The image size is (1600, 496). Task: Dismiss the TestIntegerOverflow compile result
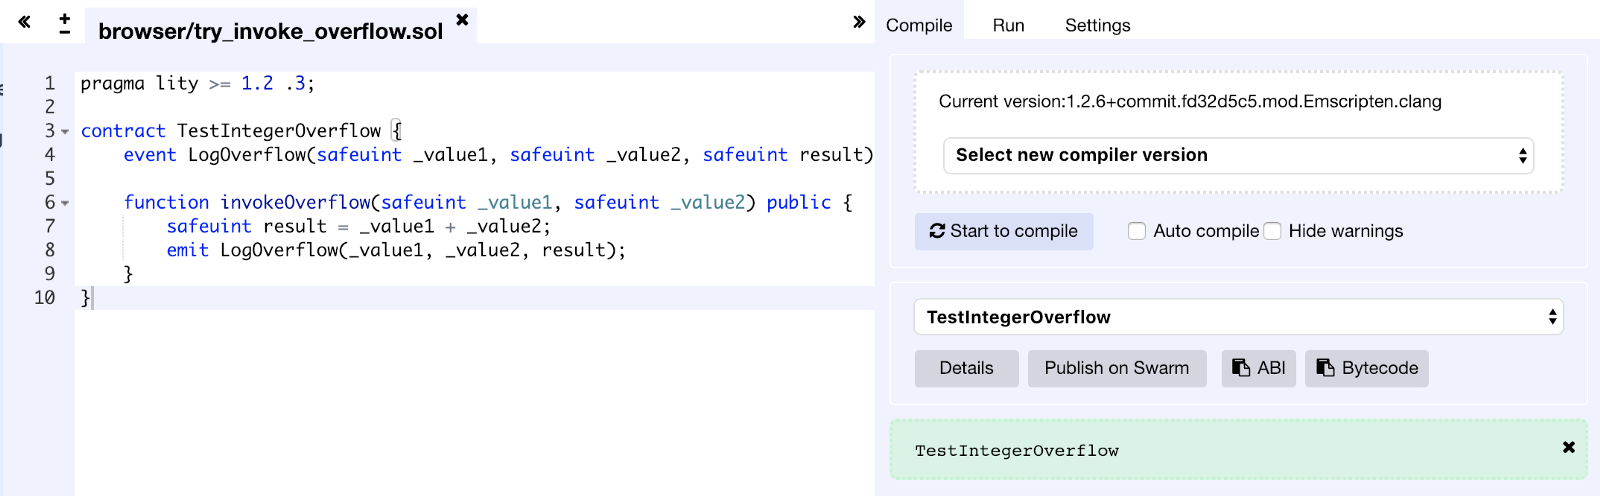[1568, 447]
